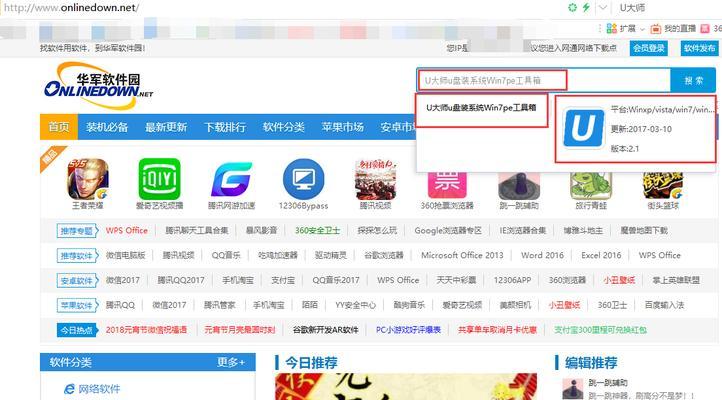This screenshot has width=722, height=400.
Task: Open the 街头篮球 game icon
Action: (x=663, y=186)
